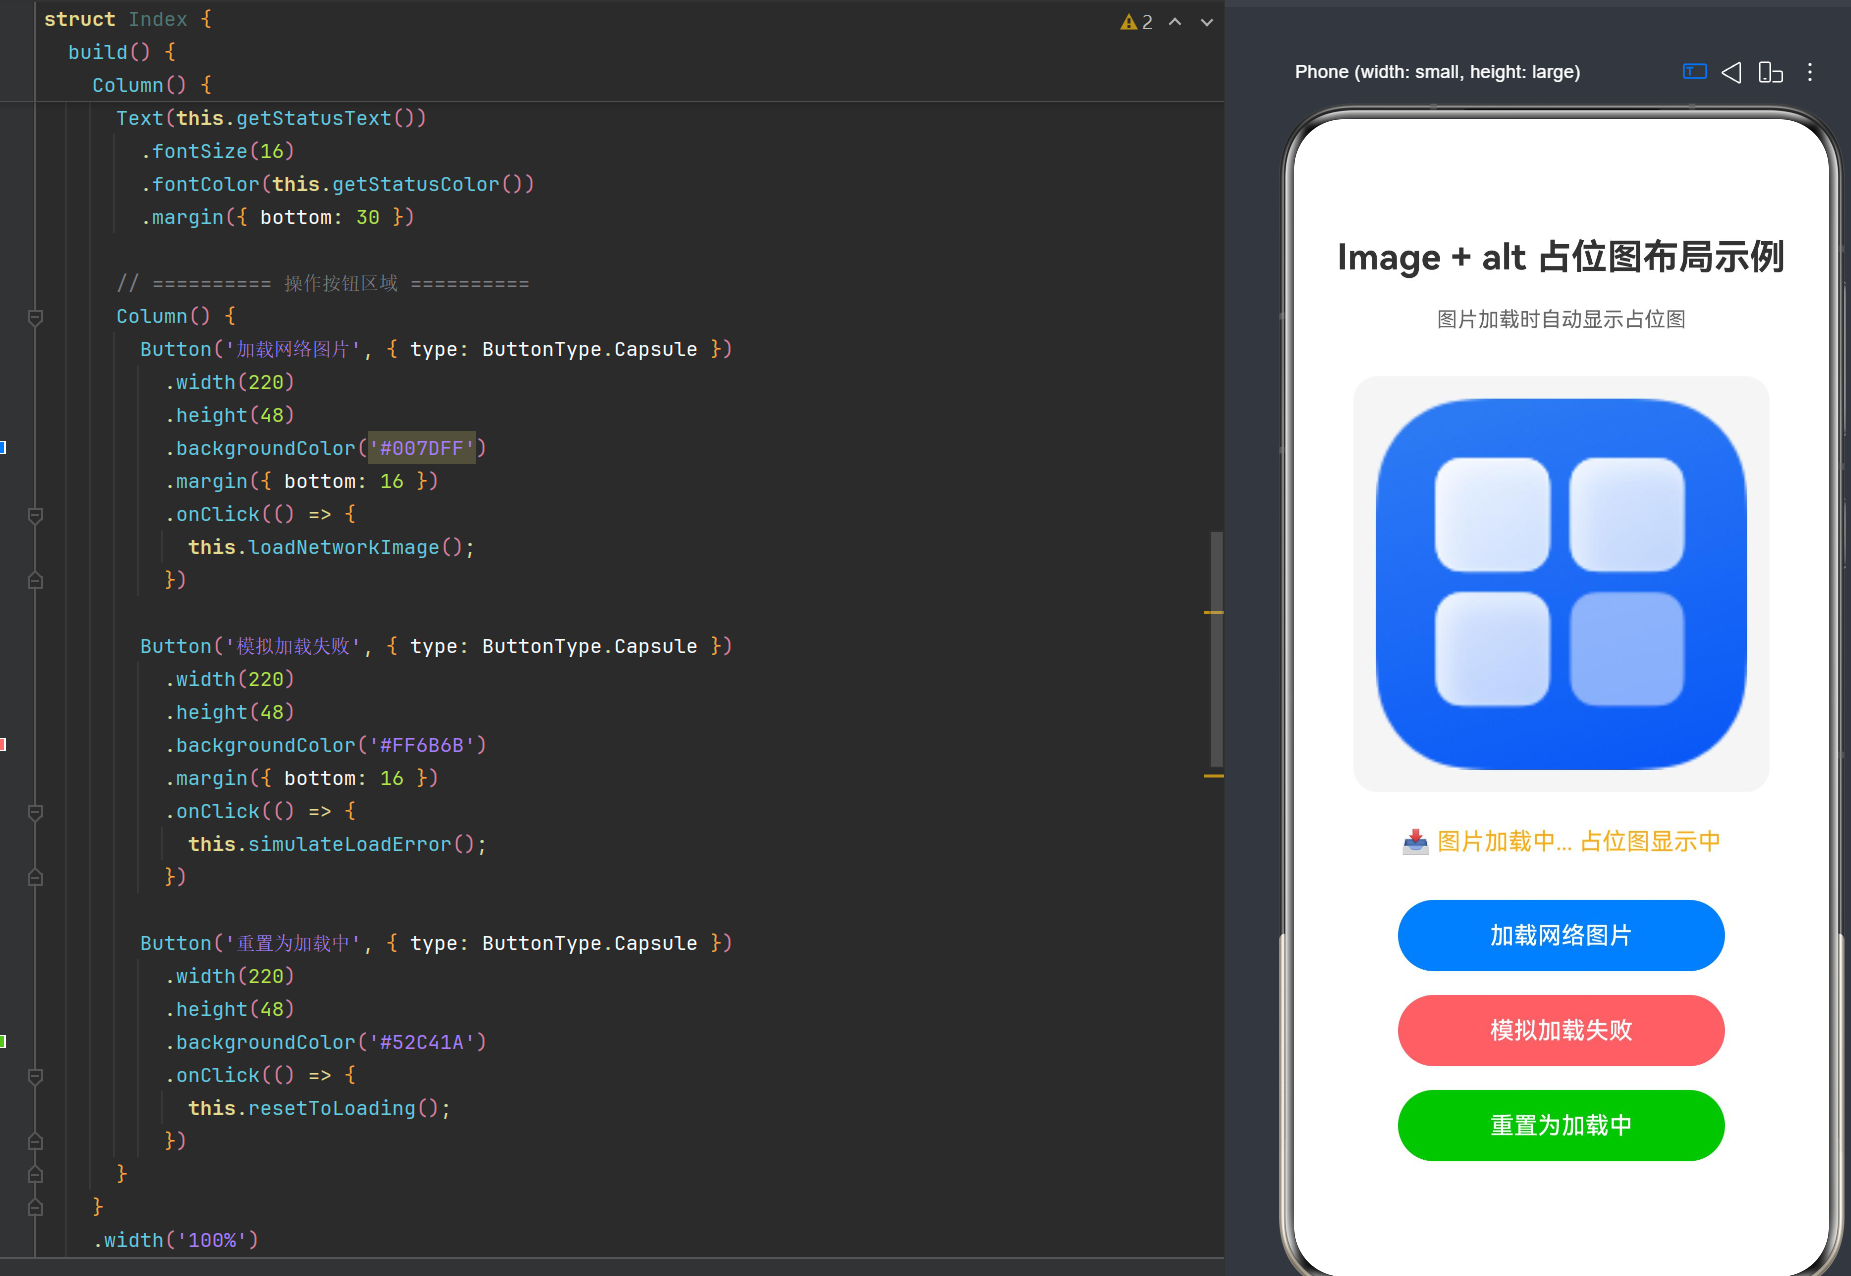Click 'Text(this.getStatusText())' in the code
This screenshot has width=1851, height=1276.
coord(271,118)
